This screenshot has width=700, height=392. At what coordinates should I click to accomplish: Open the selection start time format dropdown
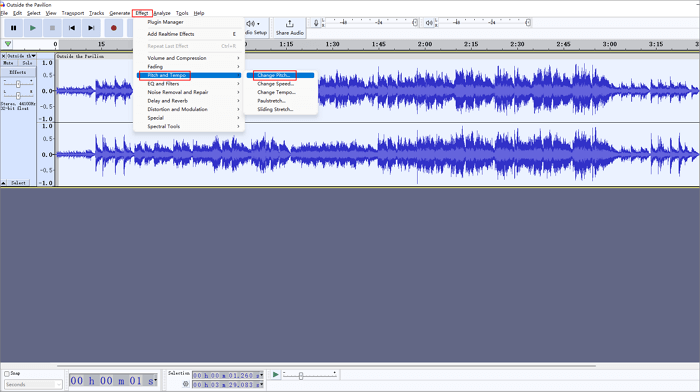tap(262, 375)
